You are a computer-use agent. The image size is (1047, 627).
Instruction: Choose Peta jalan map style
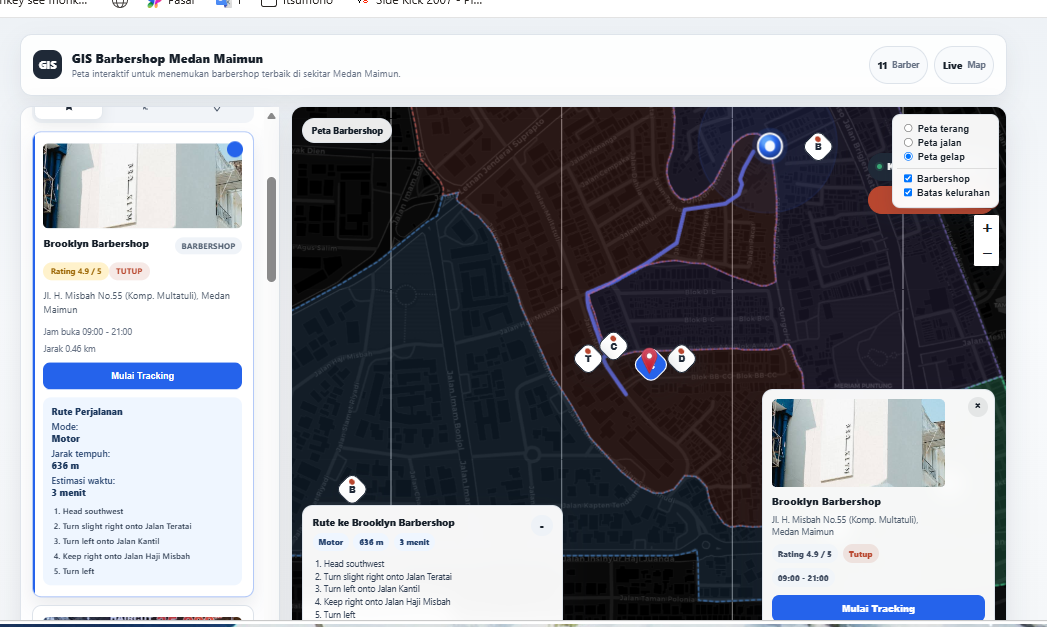click(908, 142)
